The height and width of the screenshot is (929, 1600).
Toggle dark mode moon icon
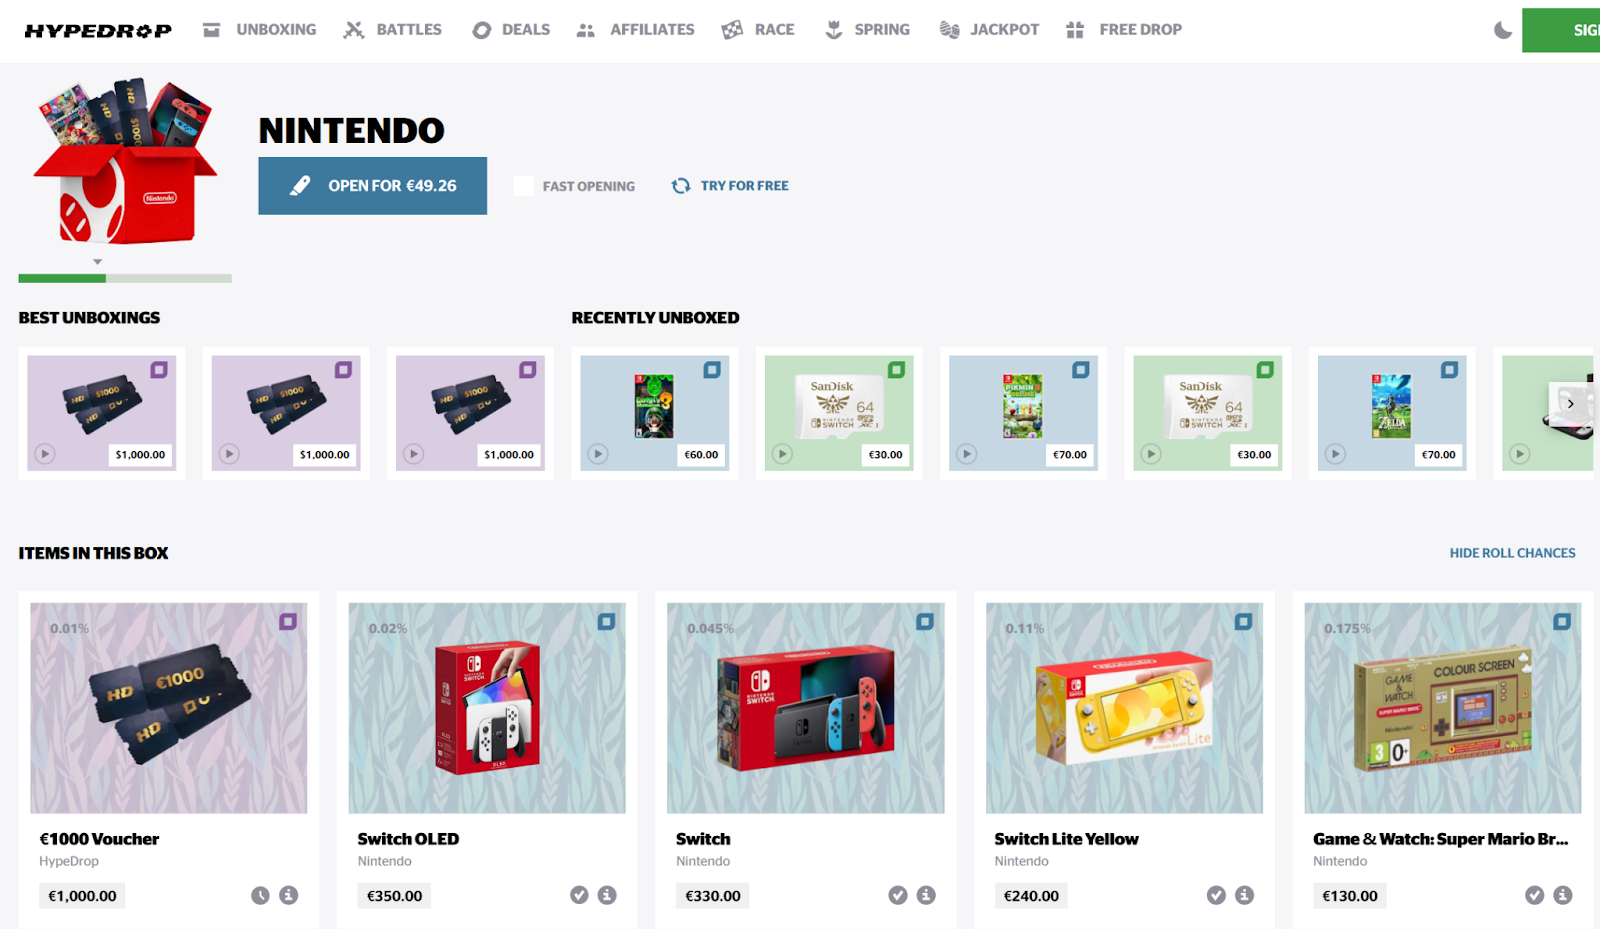pyautogui.click(x=1502, y=30)
